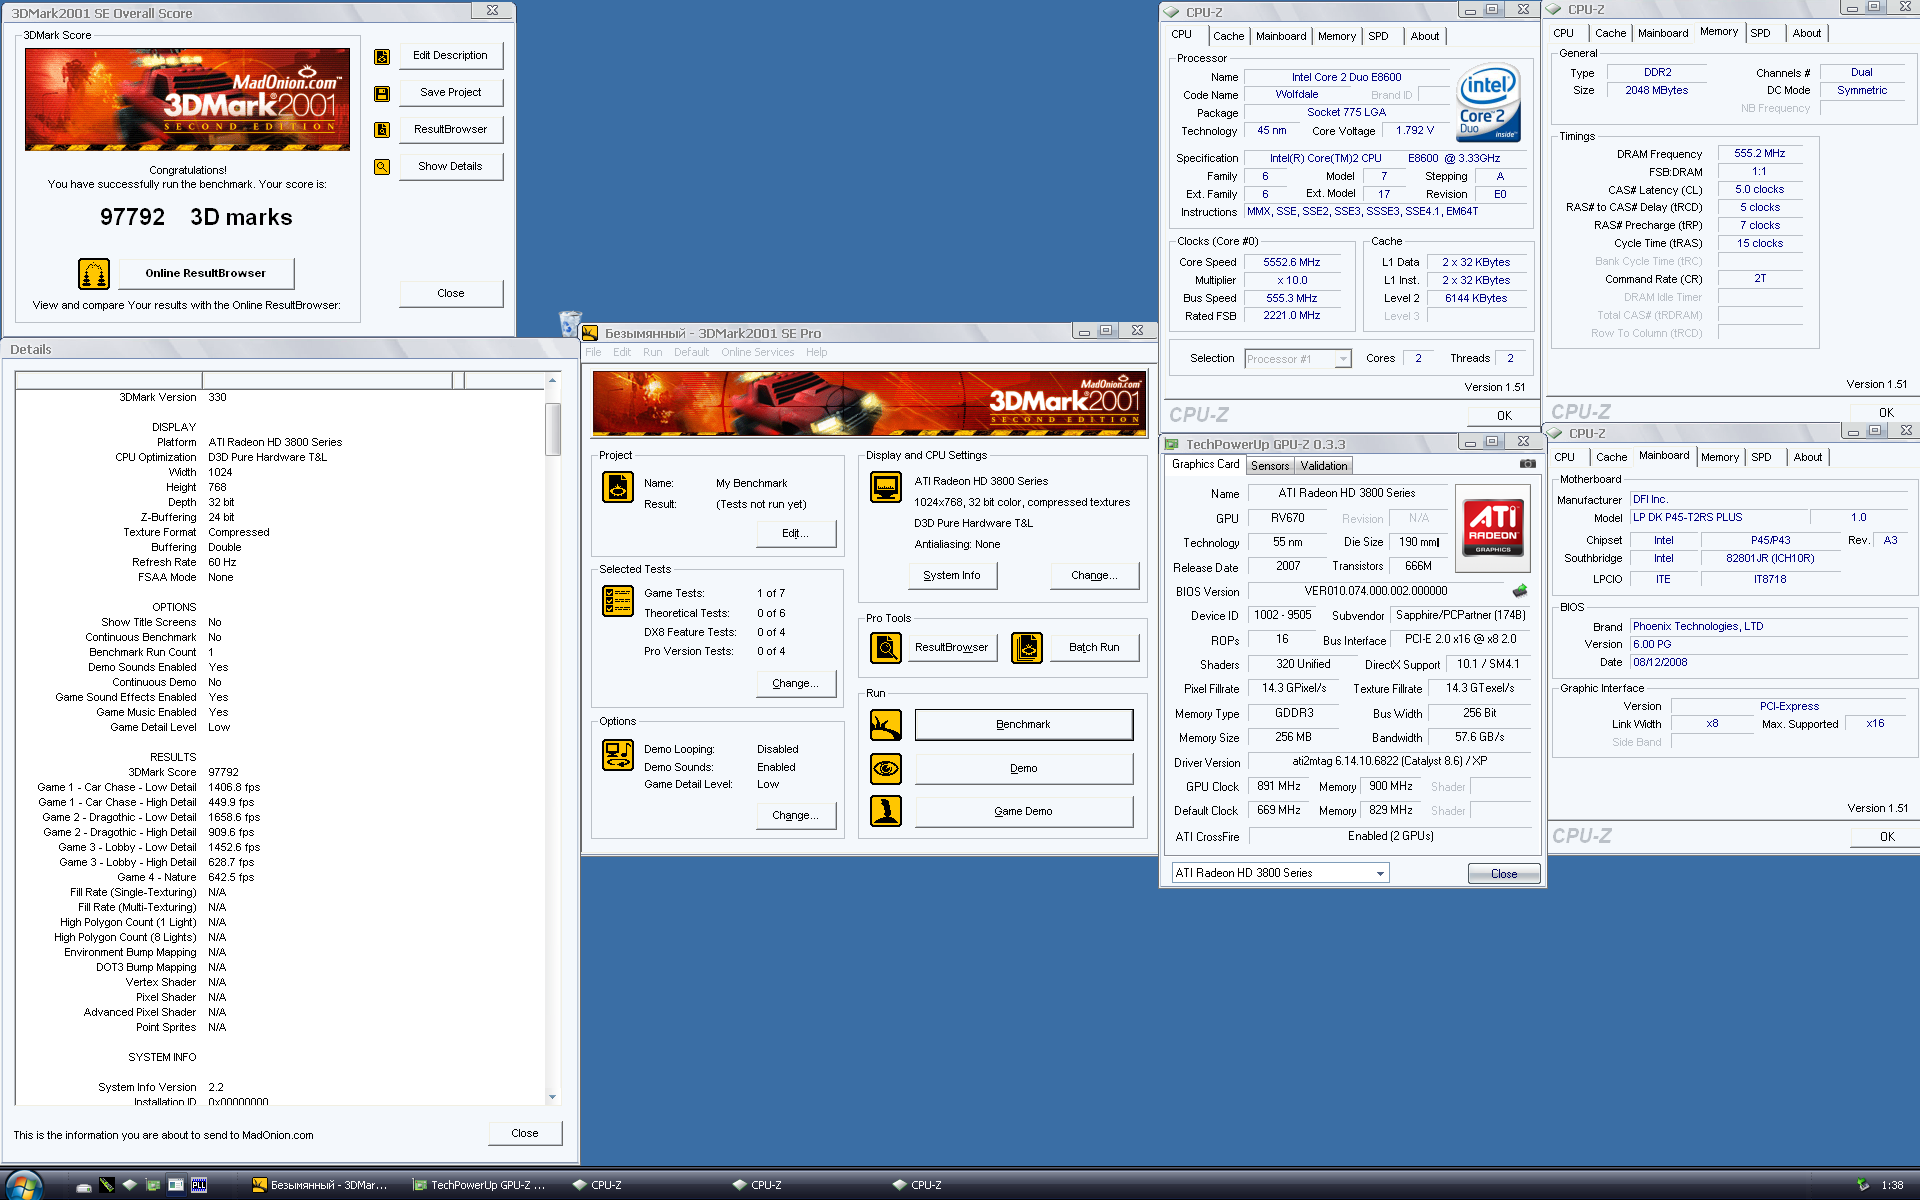Click the Edit Description button
This screenshot has height=1200, width=1920.
click(x=450, y=56)
